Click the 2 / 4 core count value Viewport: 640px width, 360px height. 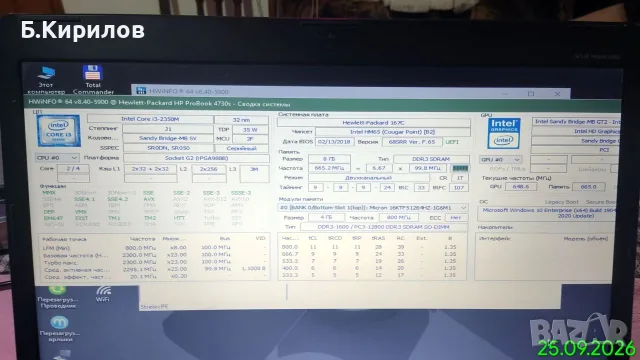73,168
